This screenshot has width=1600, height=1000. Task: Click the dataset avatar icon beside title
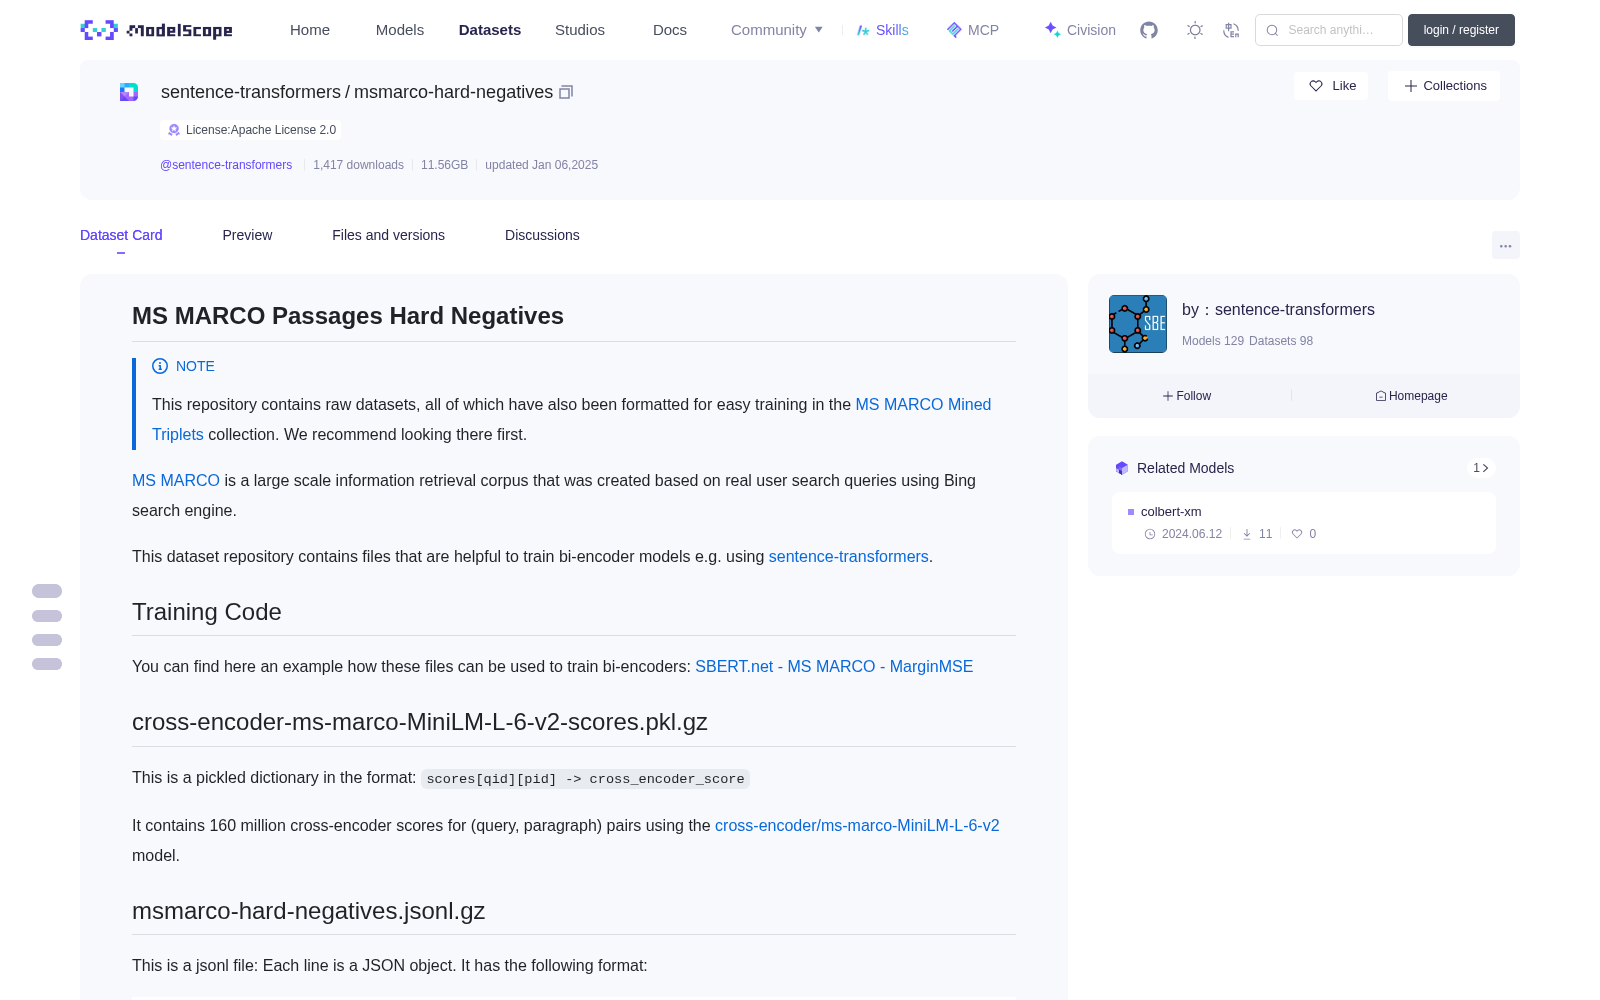[129, 92]
